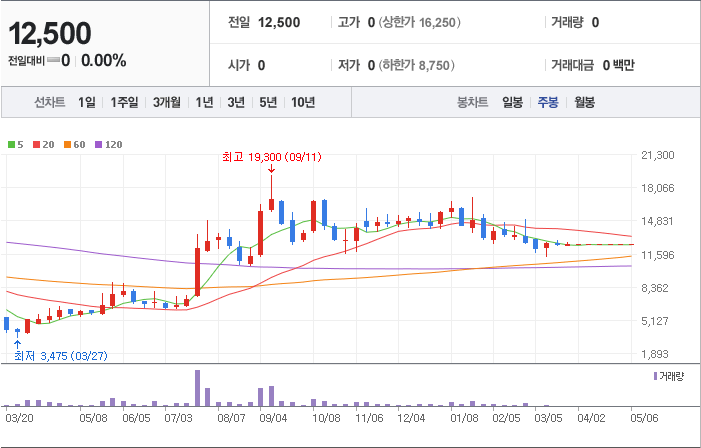Click the 04/02 date axis label
Viewport: 701px width, 448px height.
tap(591, 418)
